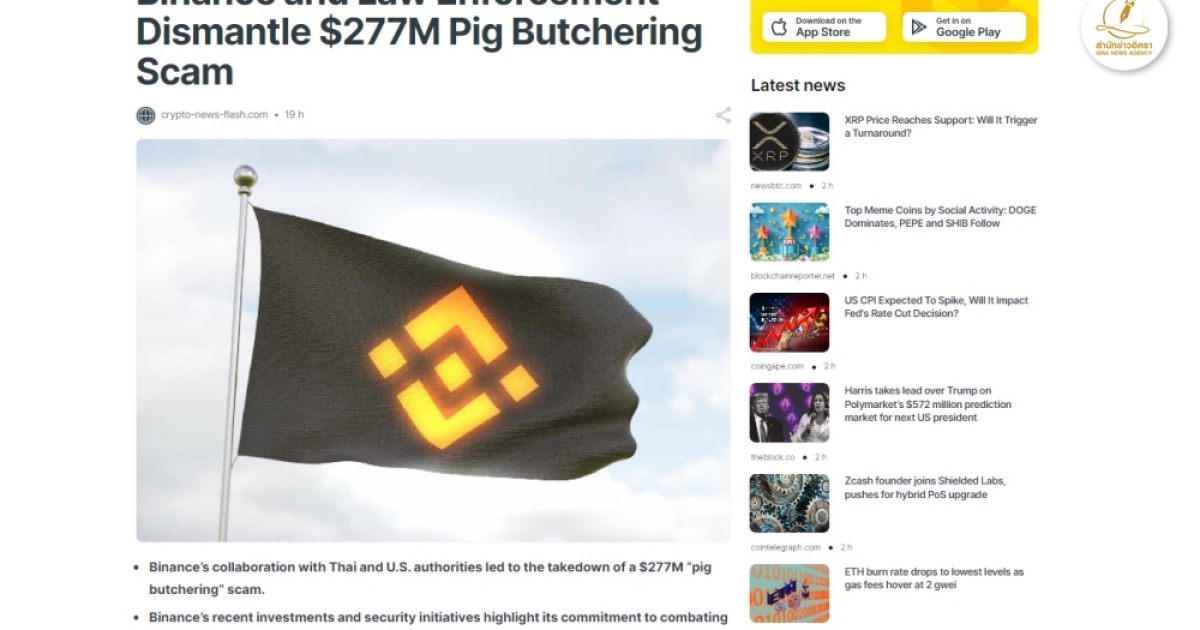Open US CPI Expected To Spike article
The width and height of the screenshot is (1200, 630).
(936, 307)
